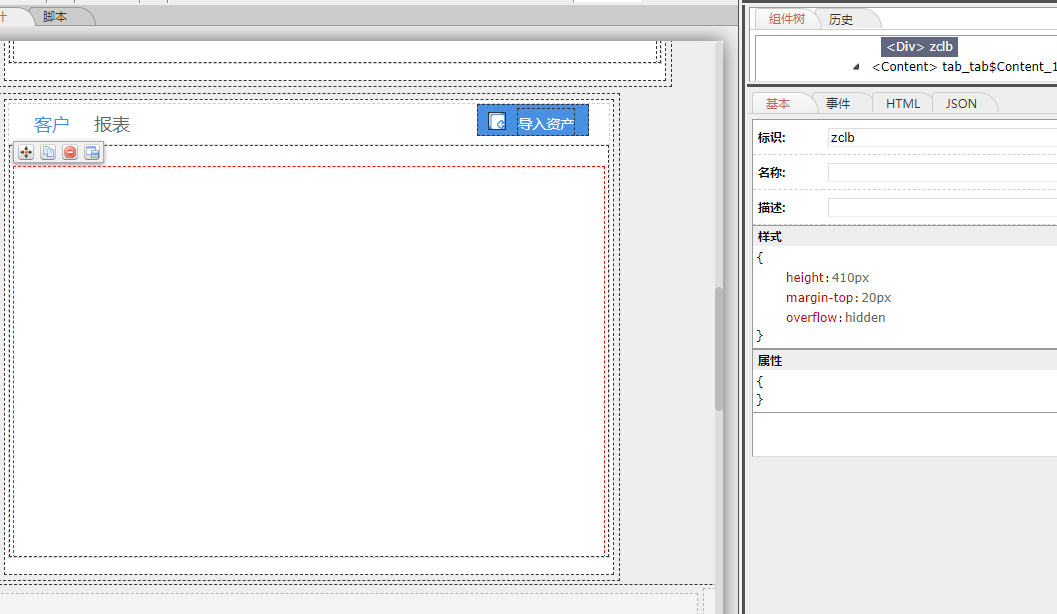Click the select parent container icon

point(92,152)
